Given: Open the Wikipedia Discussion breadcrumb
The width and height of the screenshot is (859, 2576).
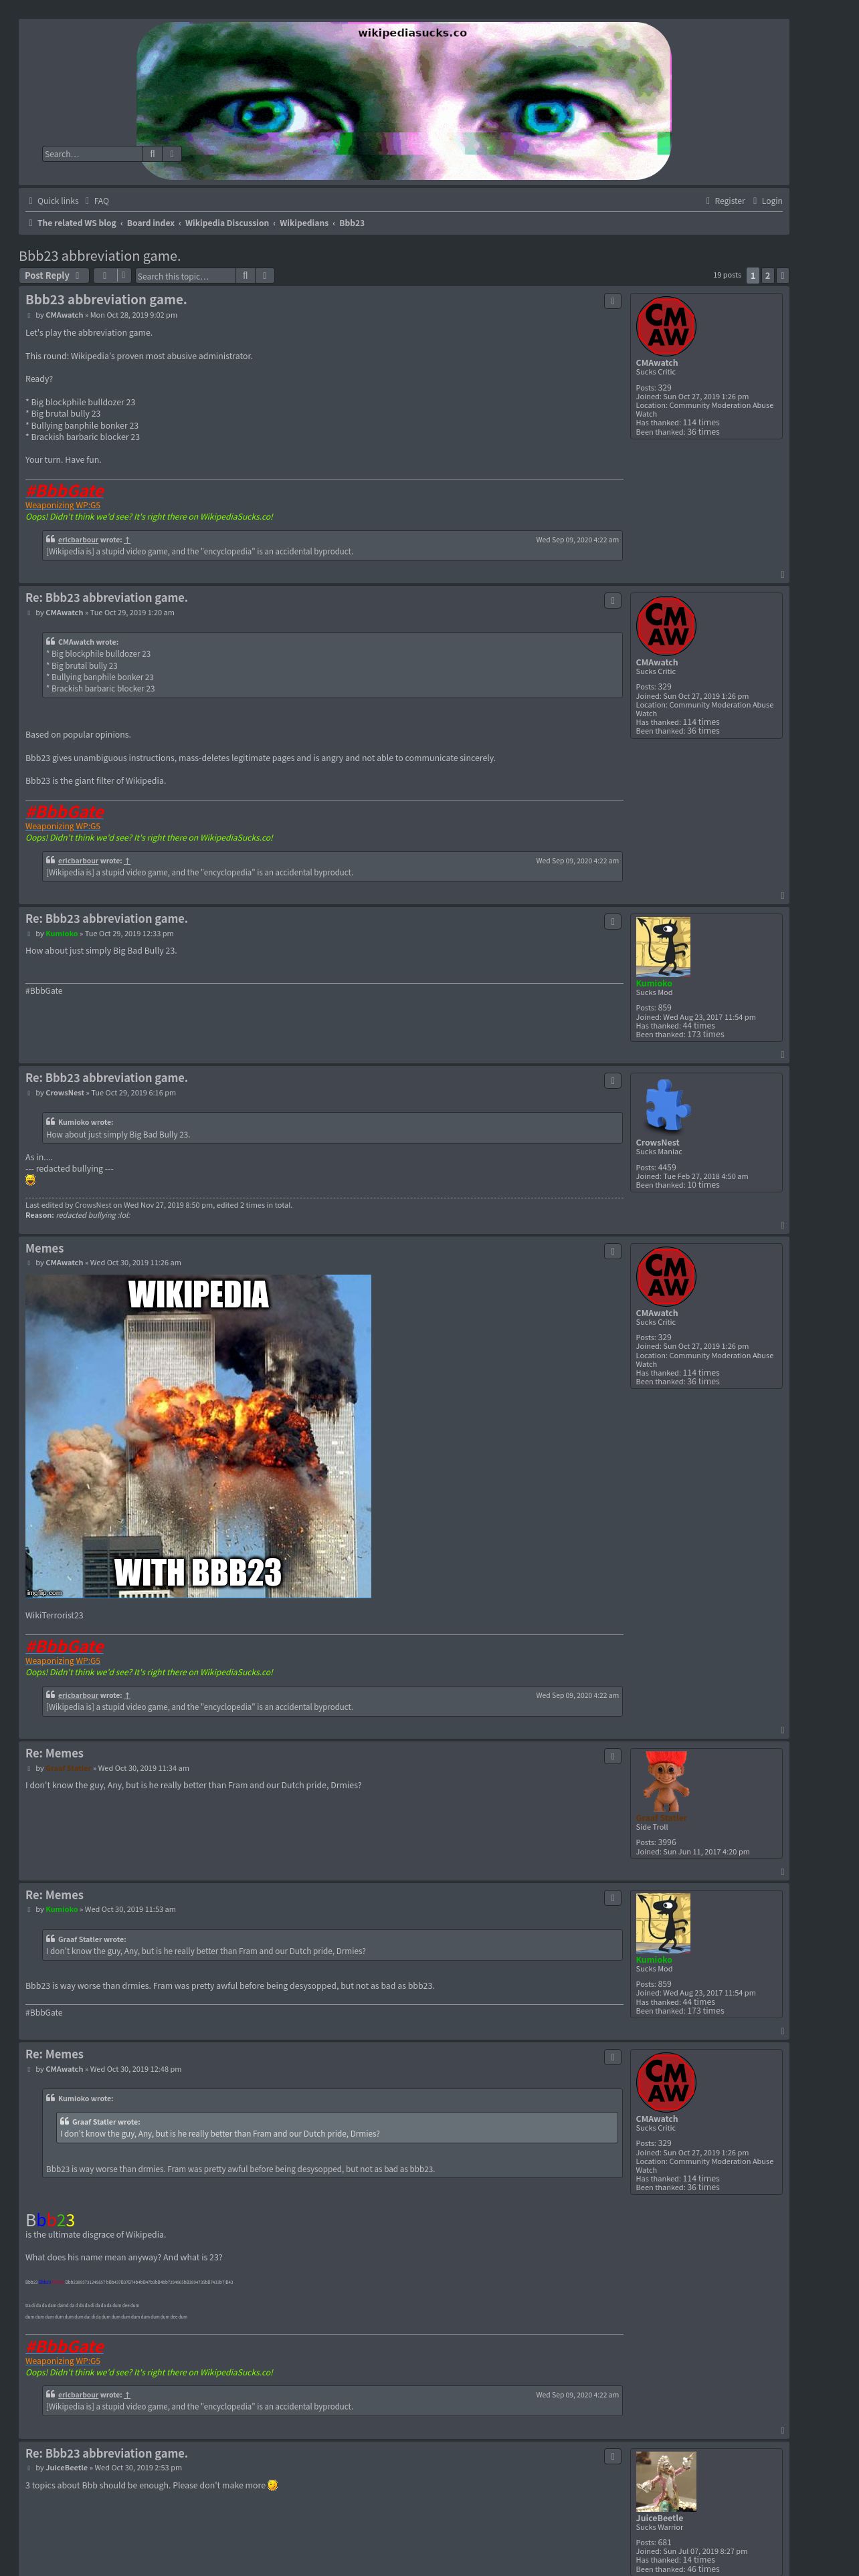Looking at the screenshot, I should click(x=227, y=223).
